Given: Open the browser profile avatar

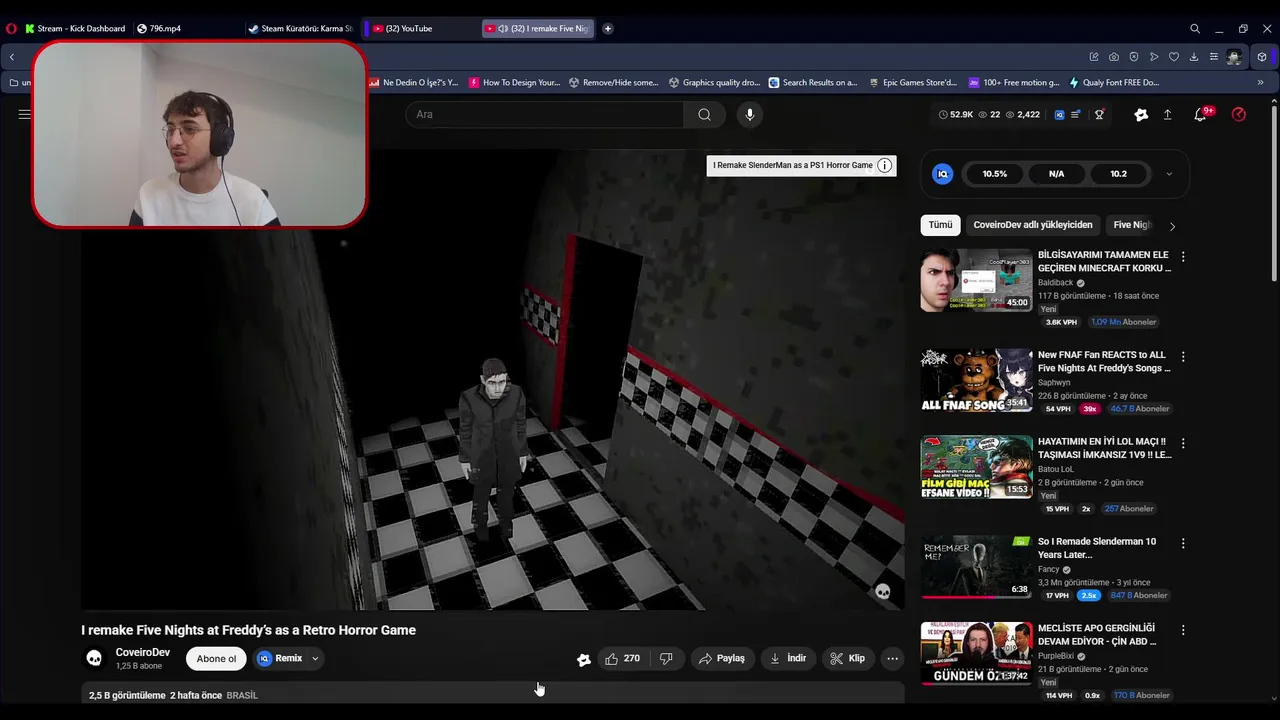Looking at the screenshot, I should pos(1234,57).
